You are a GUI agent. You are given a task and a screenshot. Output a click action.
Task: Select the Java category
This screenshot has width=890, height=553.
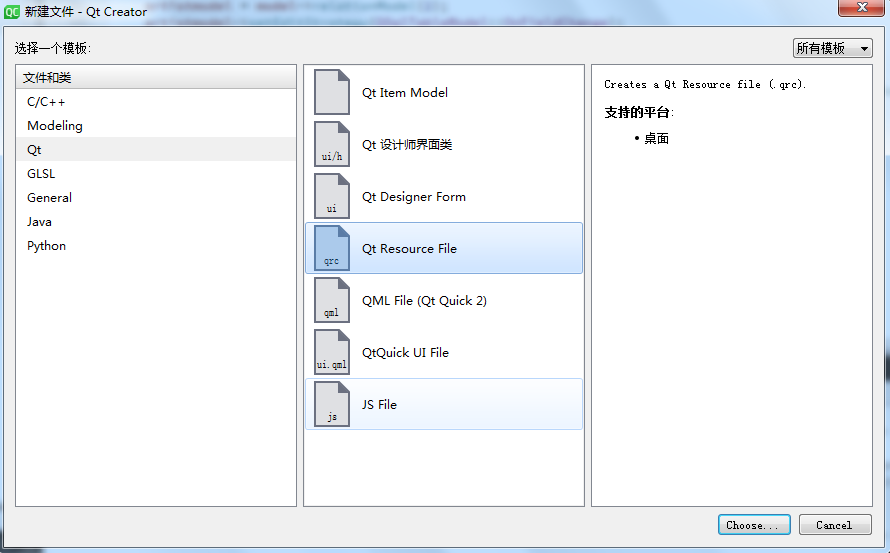coord(156,221)
